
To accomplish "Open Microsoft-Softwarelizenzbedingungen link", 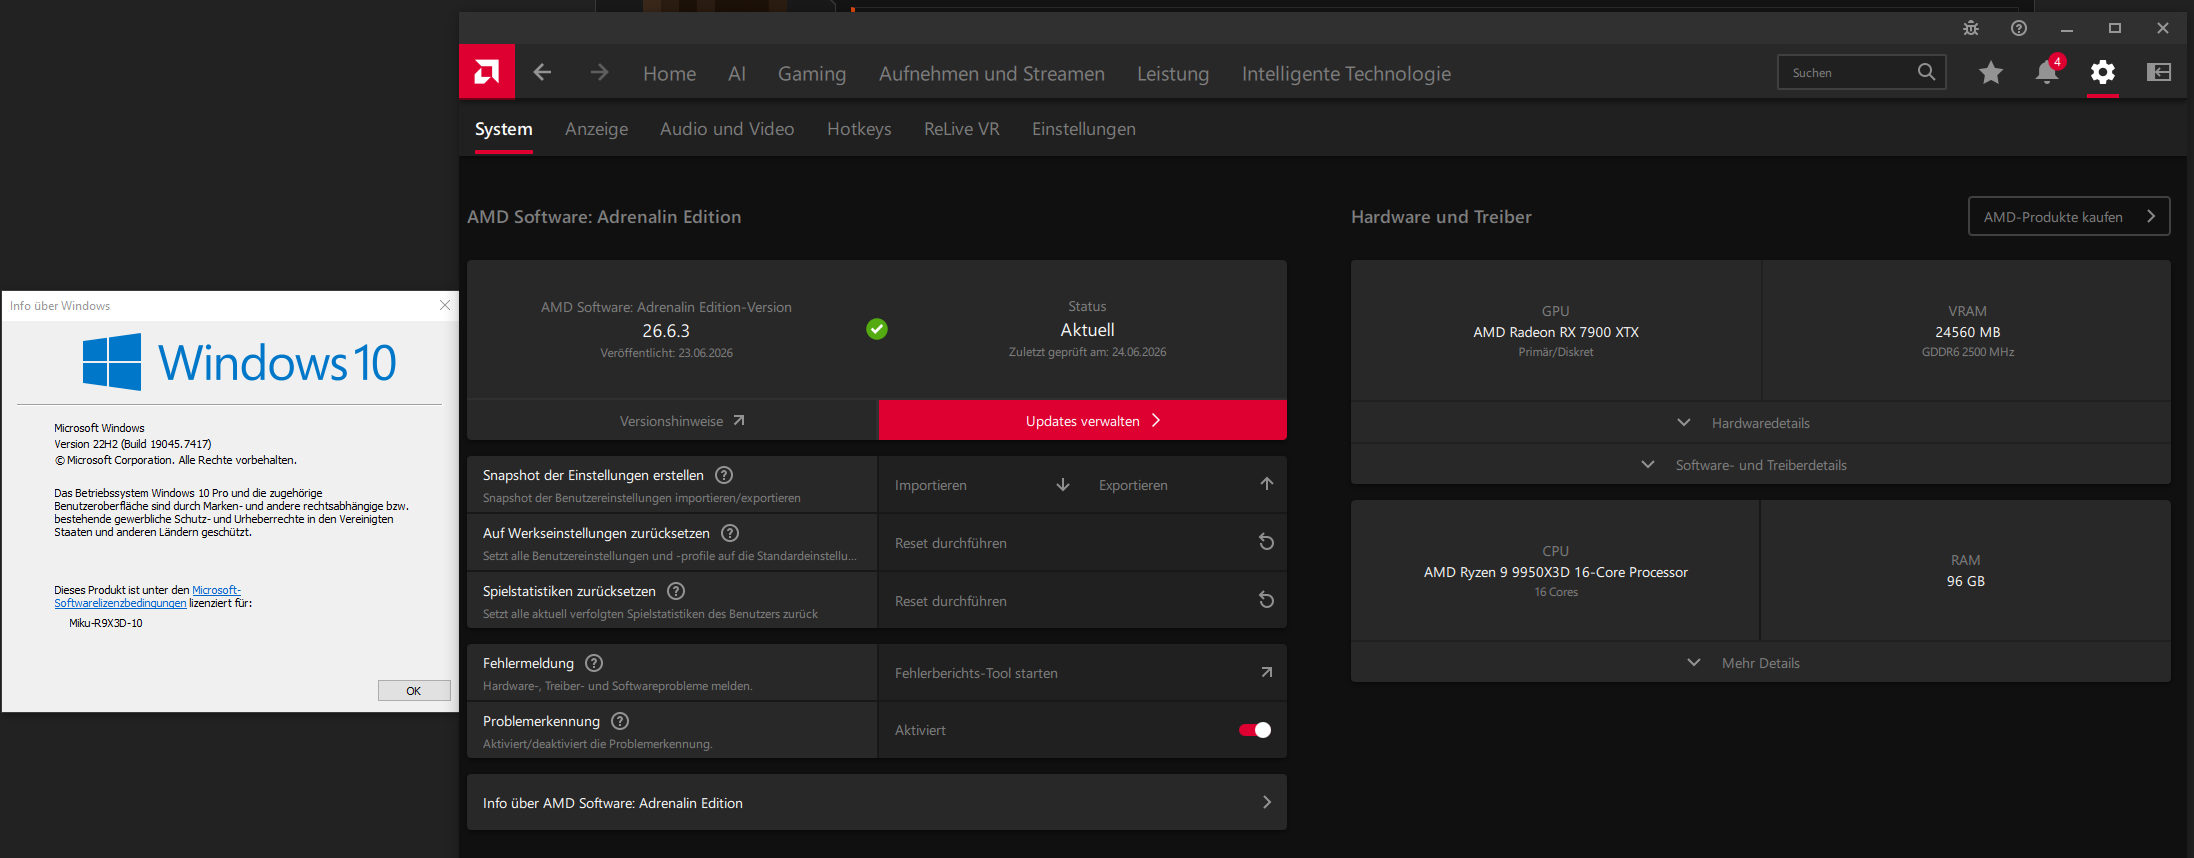I will click(147, 597).
